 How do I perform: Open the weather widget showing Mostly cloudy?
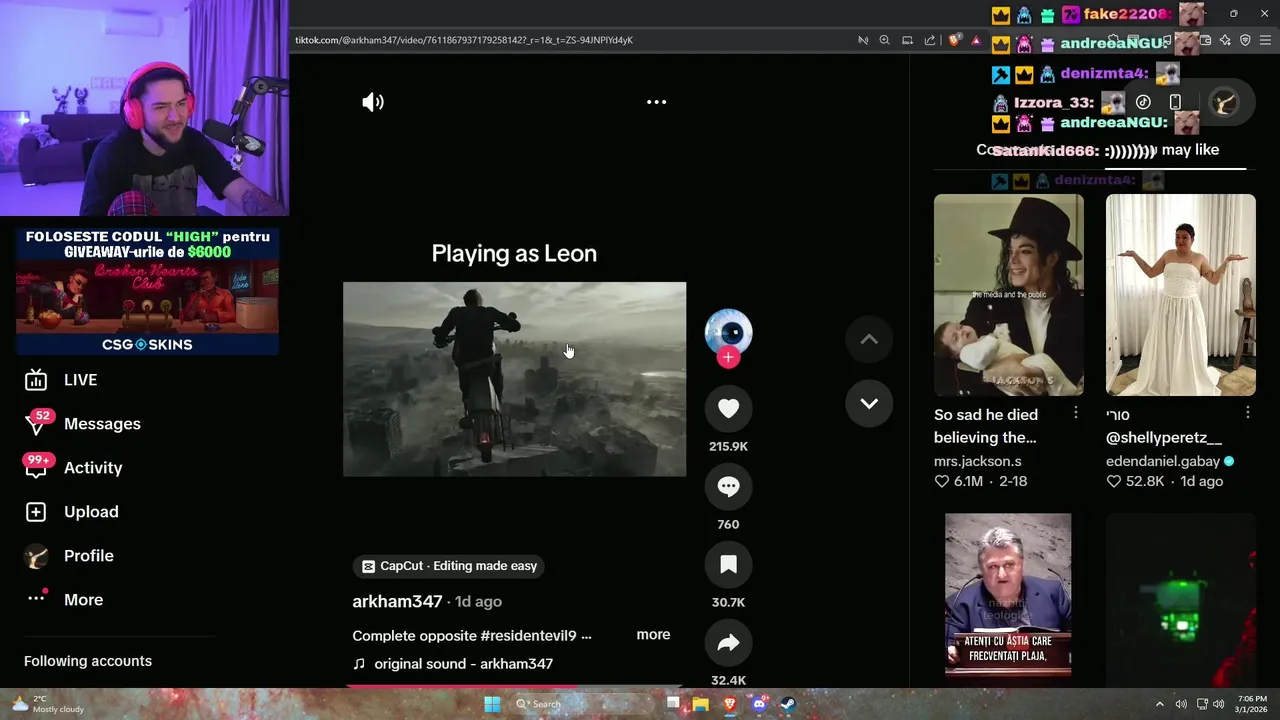pyautogui.click(x=46, y=704)
